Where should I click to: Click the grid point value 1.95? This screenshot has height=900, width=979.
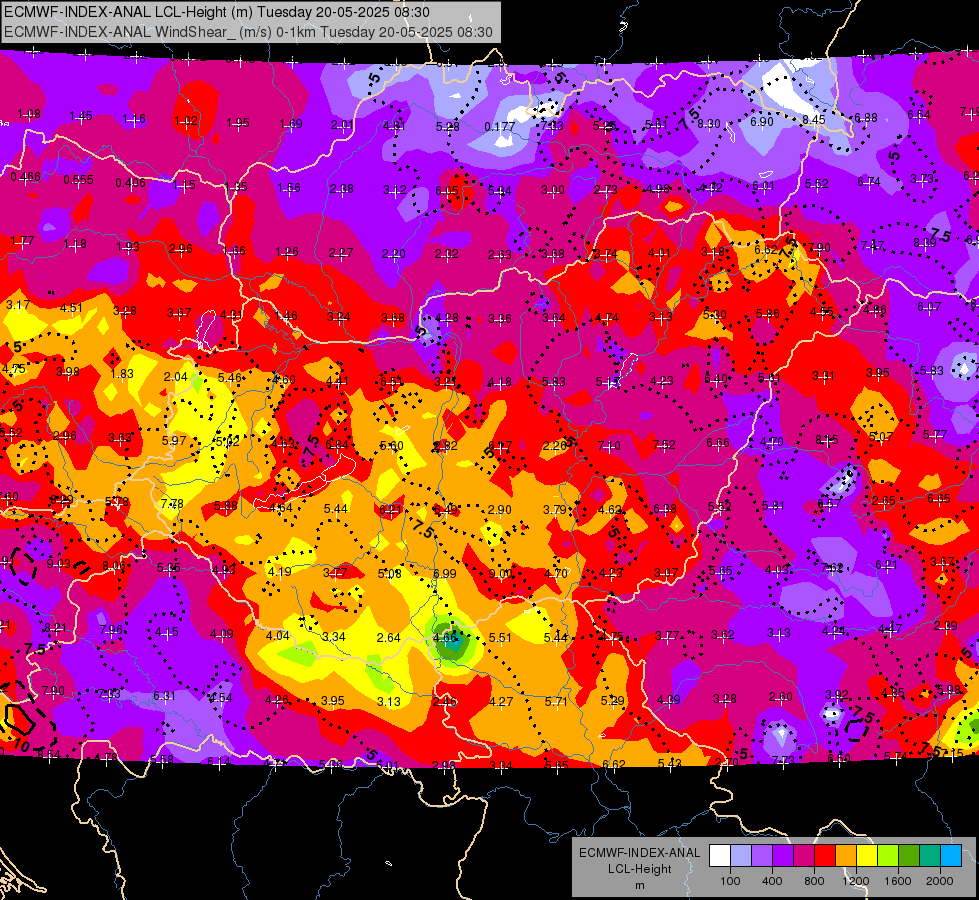pos(238,122)
